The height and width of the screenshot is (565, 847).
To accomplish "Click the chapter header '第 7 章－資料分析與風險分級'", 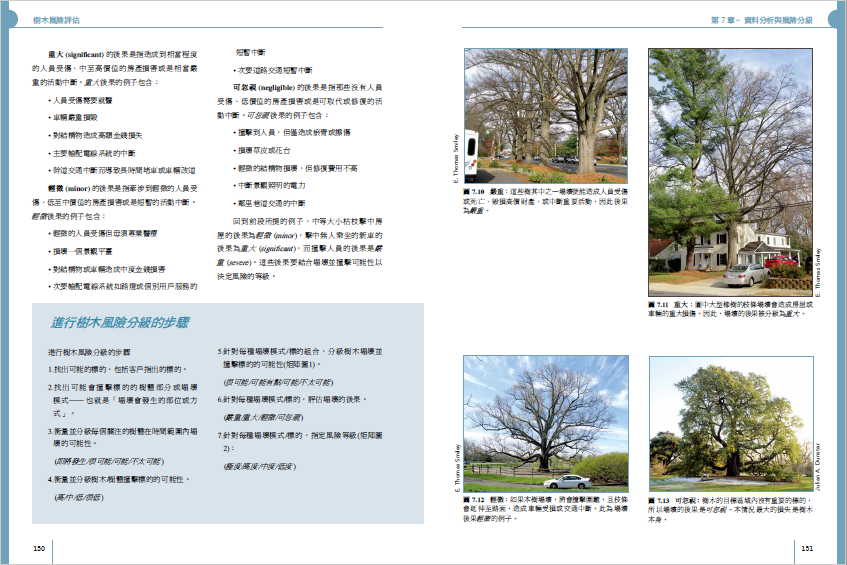I will pos(762,21).
